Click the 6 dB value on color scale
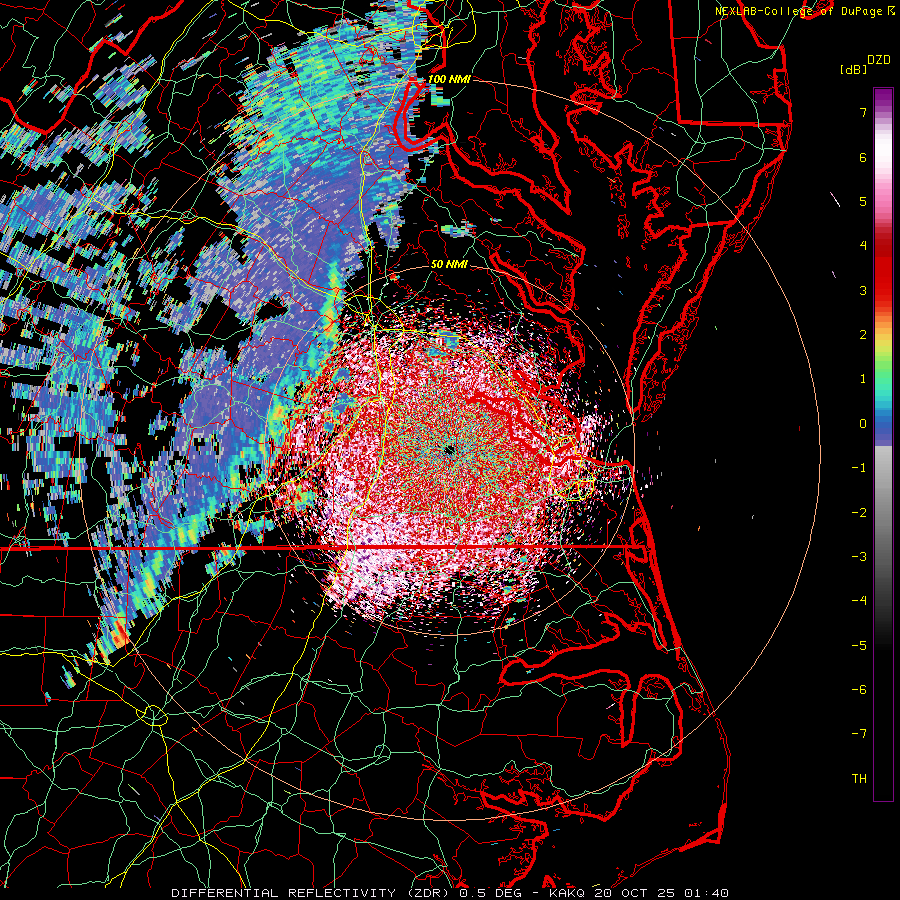900x900 pixels. [863, 157]
